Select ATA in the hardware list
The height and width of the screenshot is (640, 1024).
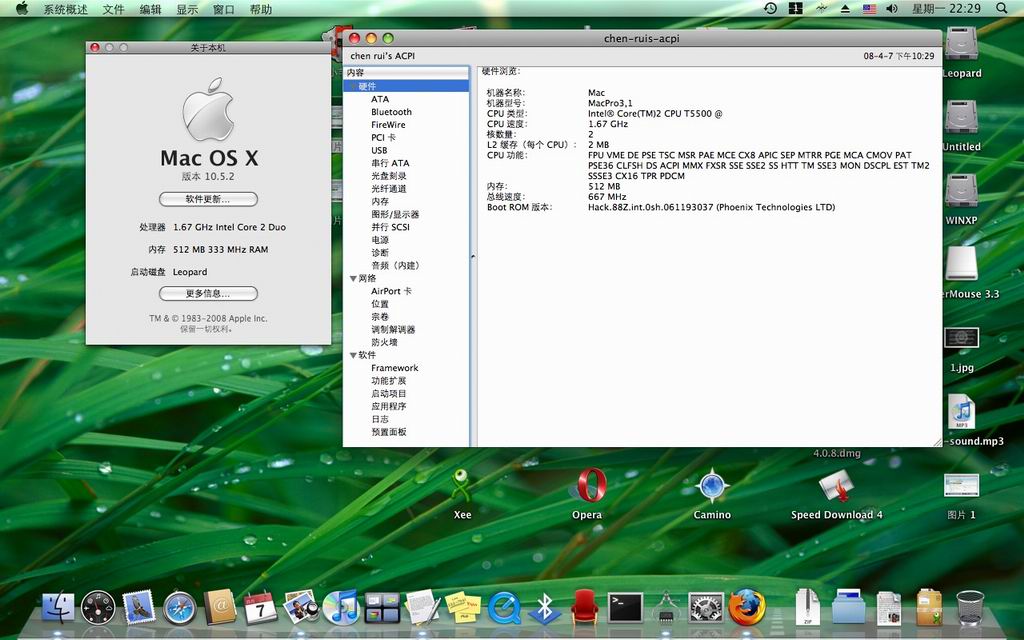pyautogui.click(x=379, y=99)
